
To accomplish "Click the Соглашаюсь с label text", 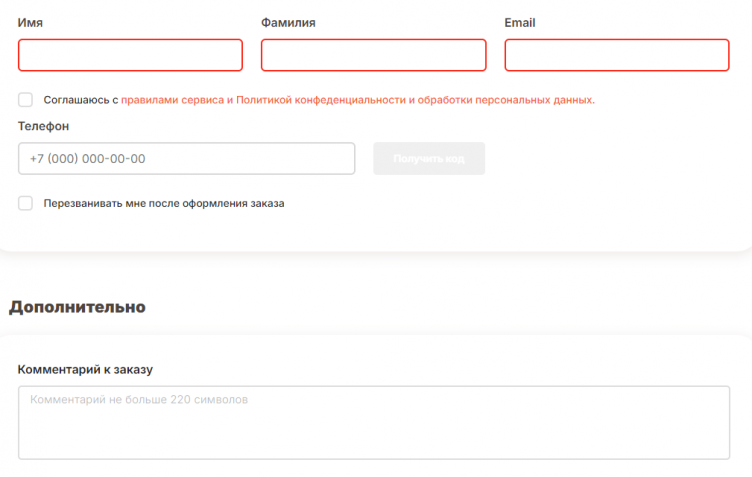I will tap(81, 100).
